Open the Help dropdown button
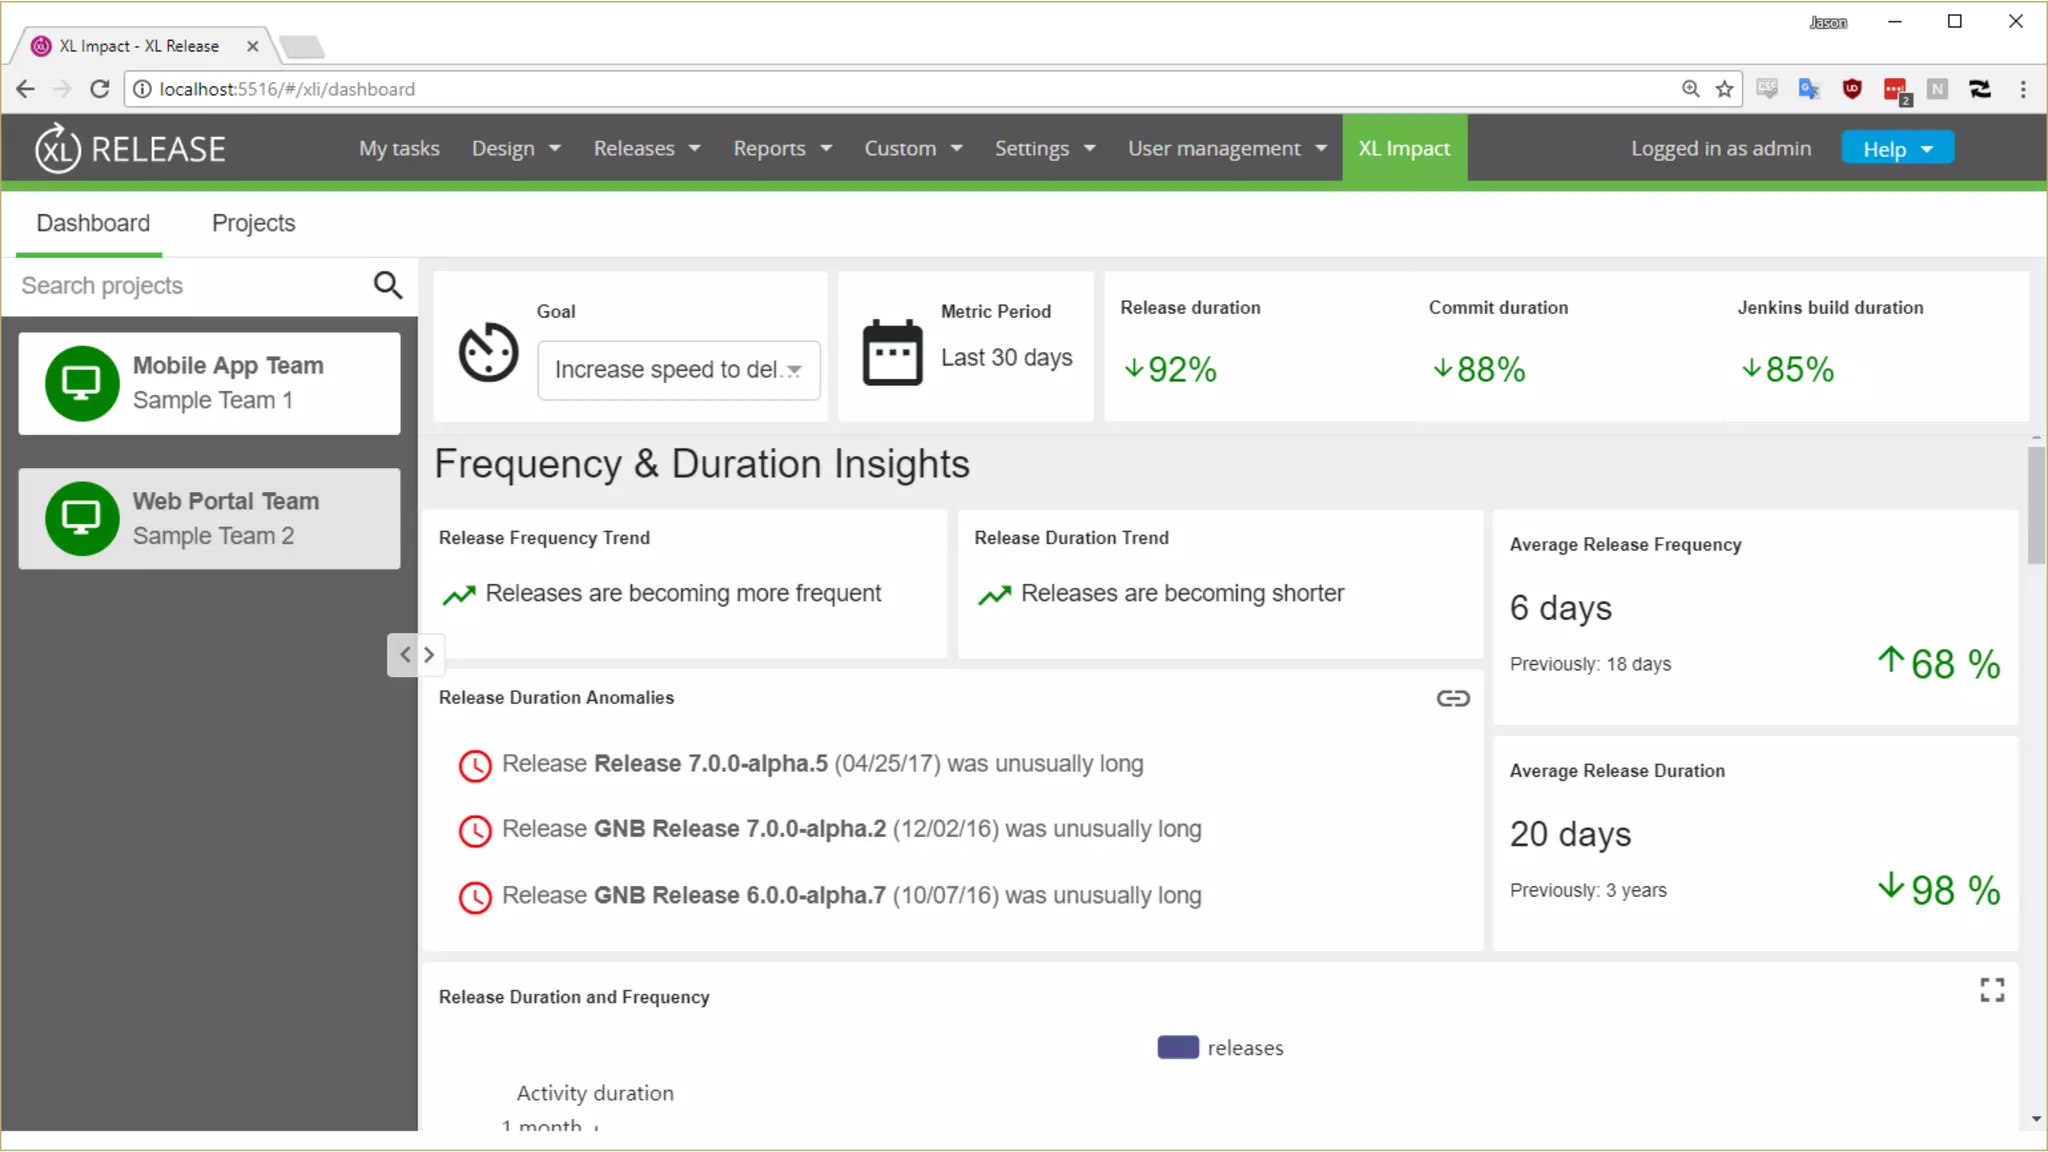 tap(1896, 149)
